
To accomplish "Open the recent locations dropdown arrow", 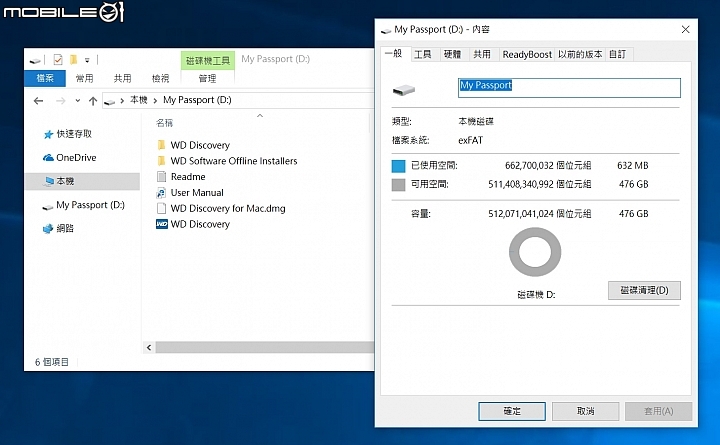I will pyautogui.click(x=78, y=101).
